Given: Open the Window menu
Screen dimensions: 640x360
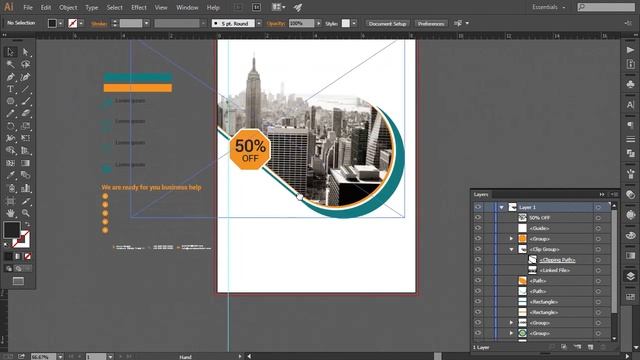Looking at the screenshot, I should [x=187, y=7].
